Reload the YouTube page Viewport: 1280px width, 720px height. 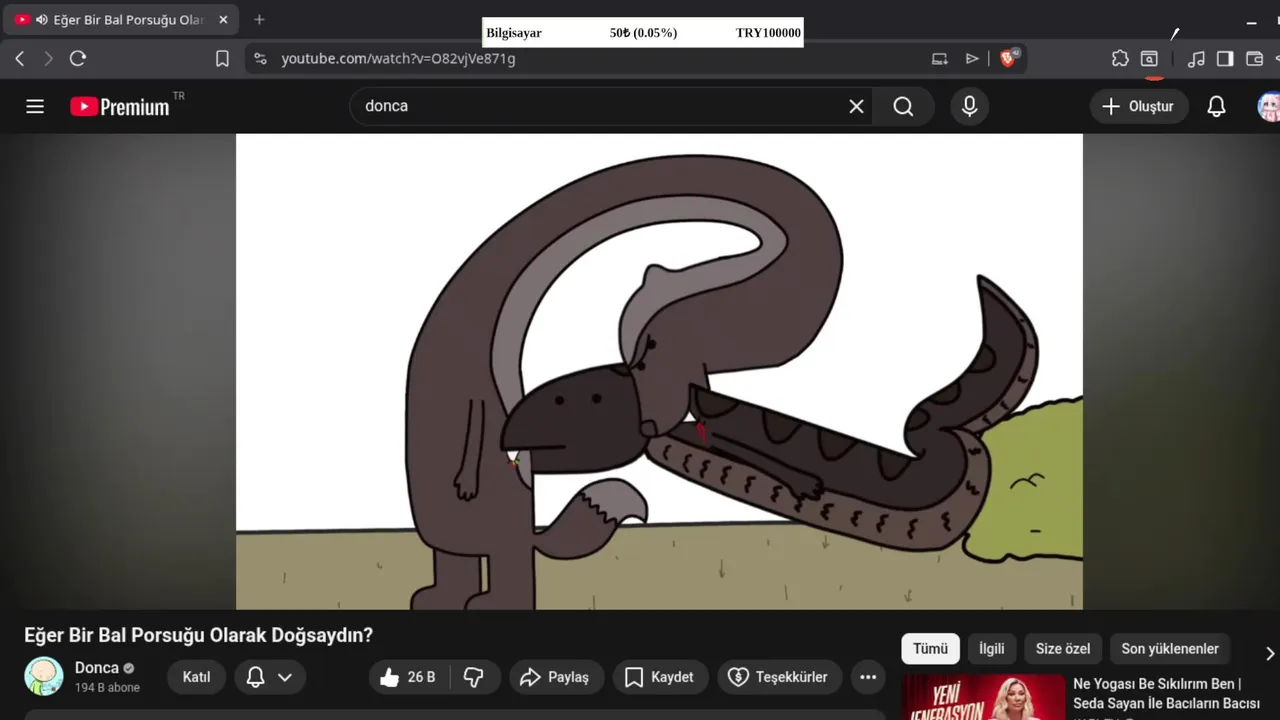[x=78, y=59]
